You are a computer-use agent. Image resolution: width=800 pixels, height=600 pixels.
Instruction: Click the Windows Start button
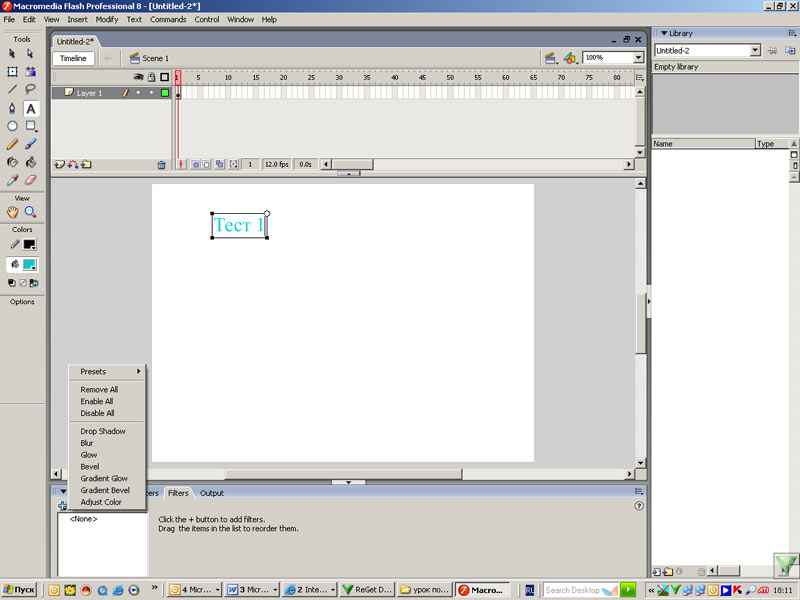click(20, 590)
